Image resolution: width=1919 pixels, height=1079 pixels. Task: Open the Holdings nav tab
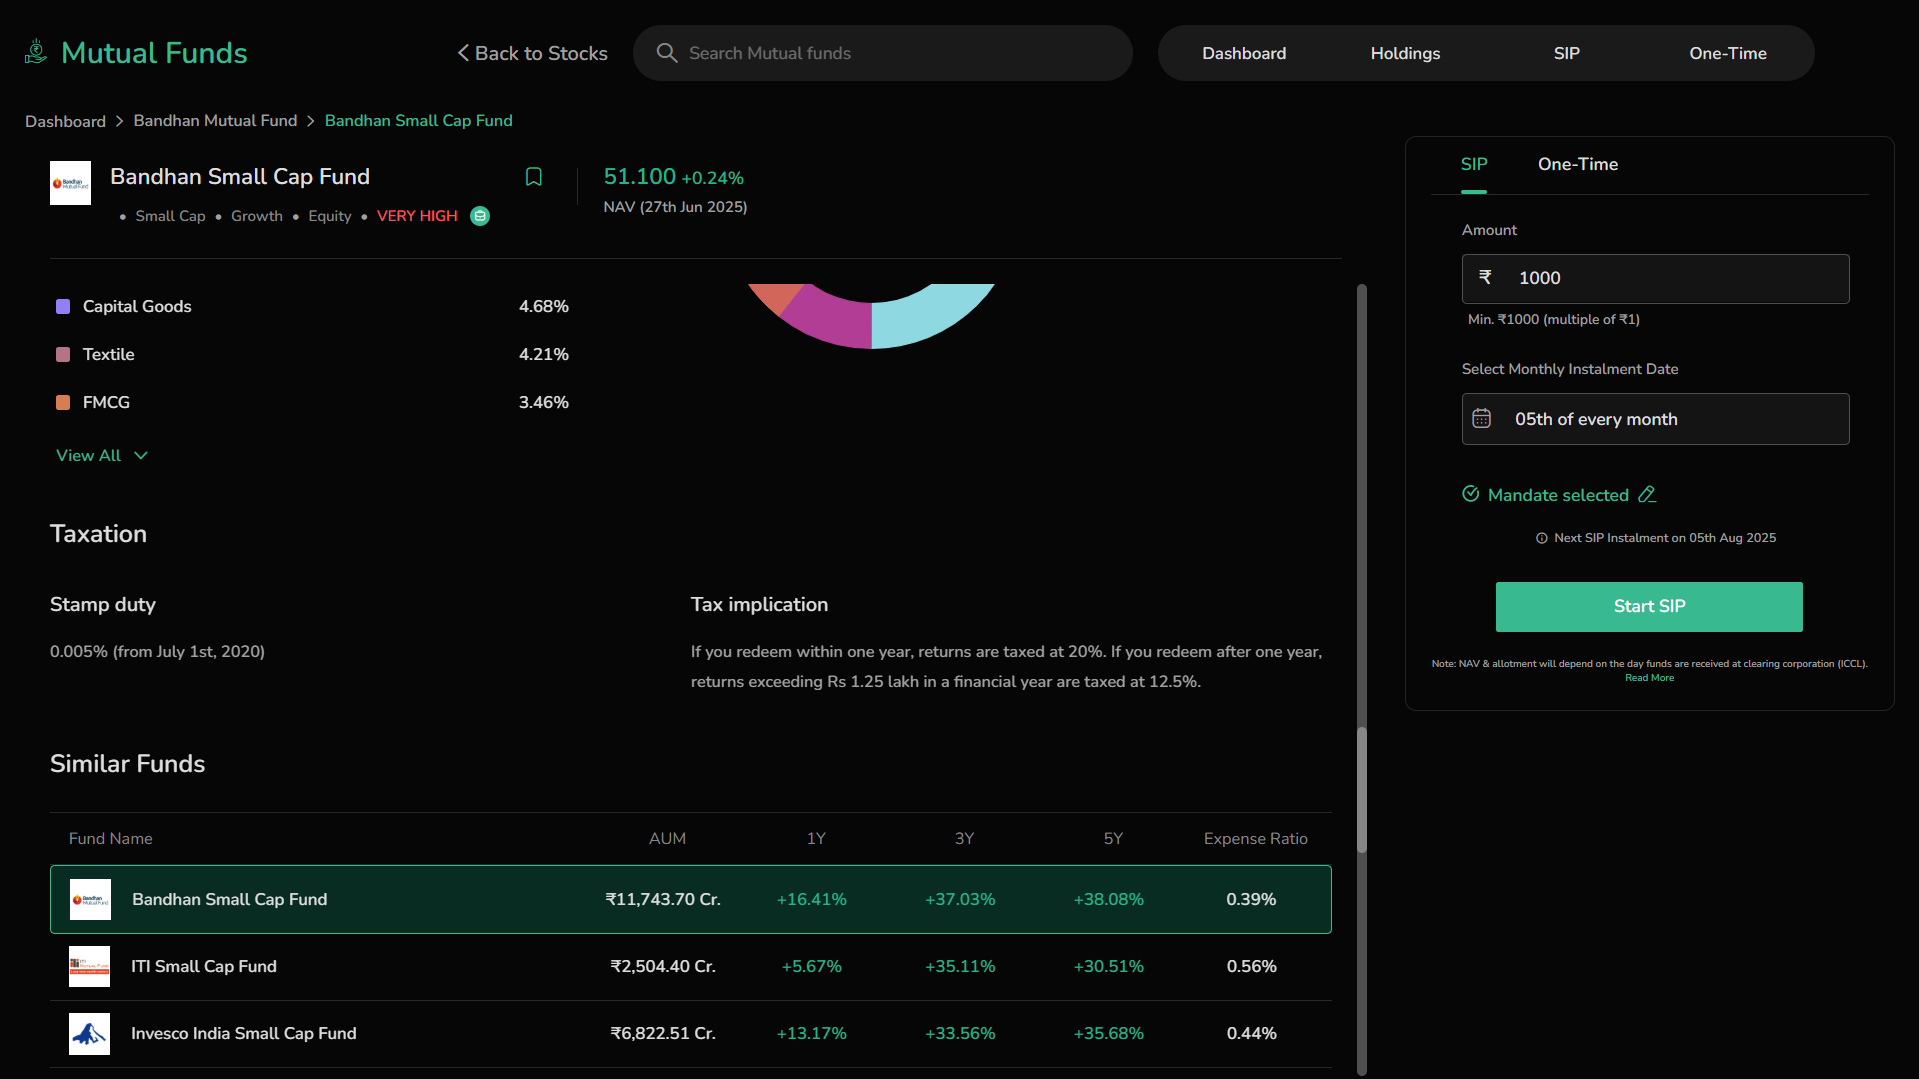(x=1405, y=53)
